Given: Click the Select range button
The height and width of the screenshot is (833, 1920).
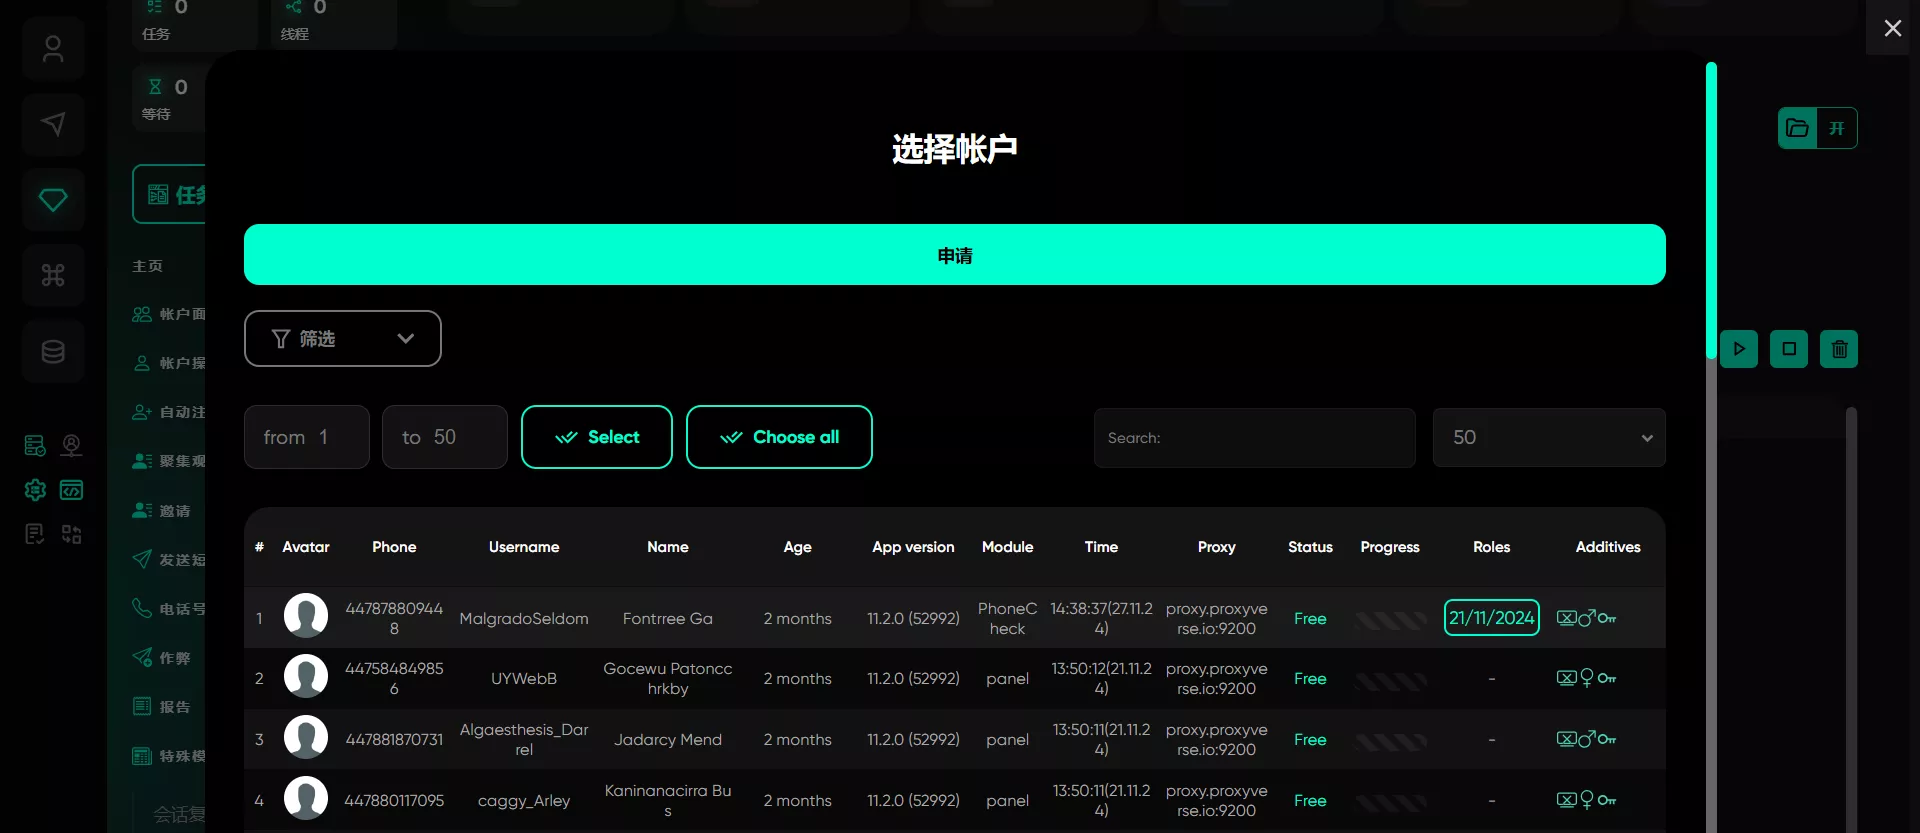Looking at the screenshot, I should (x=597, y=437).
